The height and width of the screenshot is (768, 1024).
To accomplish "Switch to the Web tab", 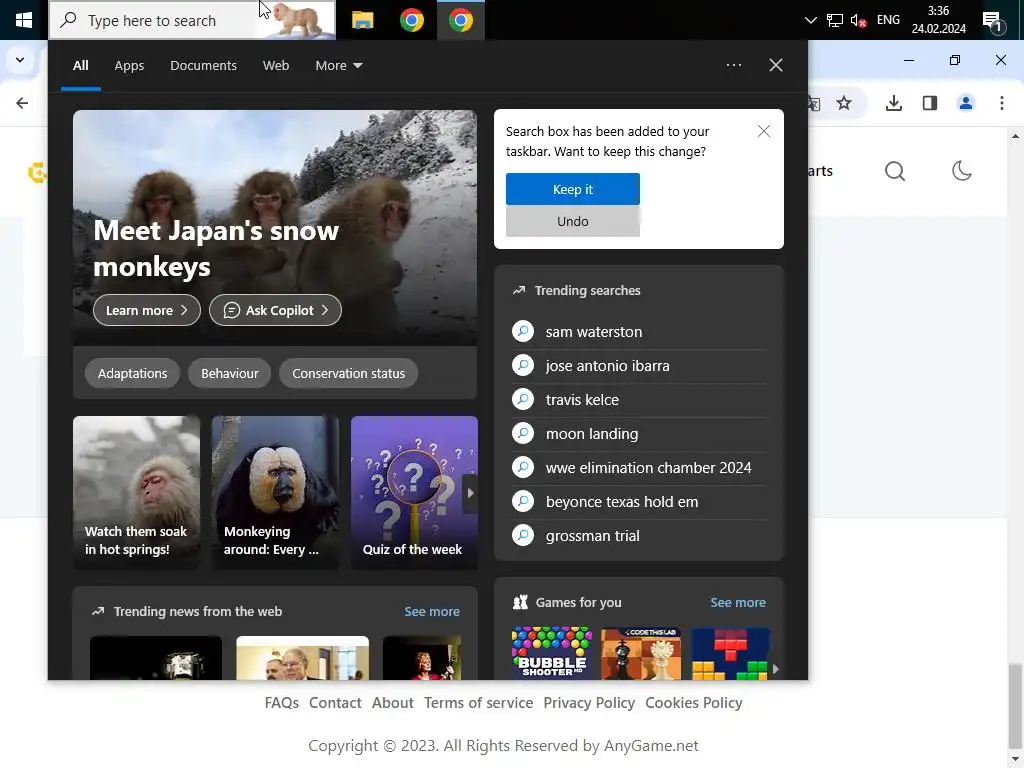I will tap(276, 65).
